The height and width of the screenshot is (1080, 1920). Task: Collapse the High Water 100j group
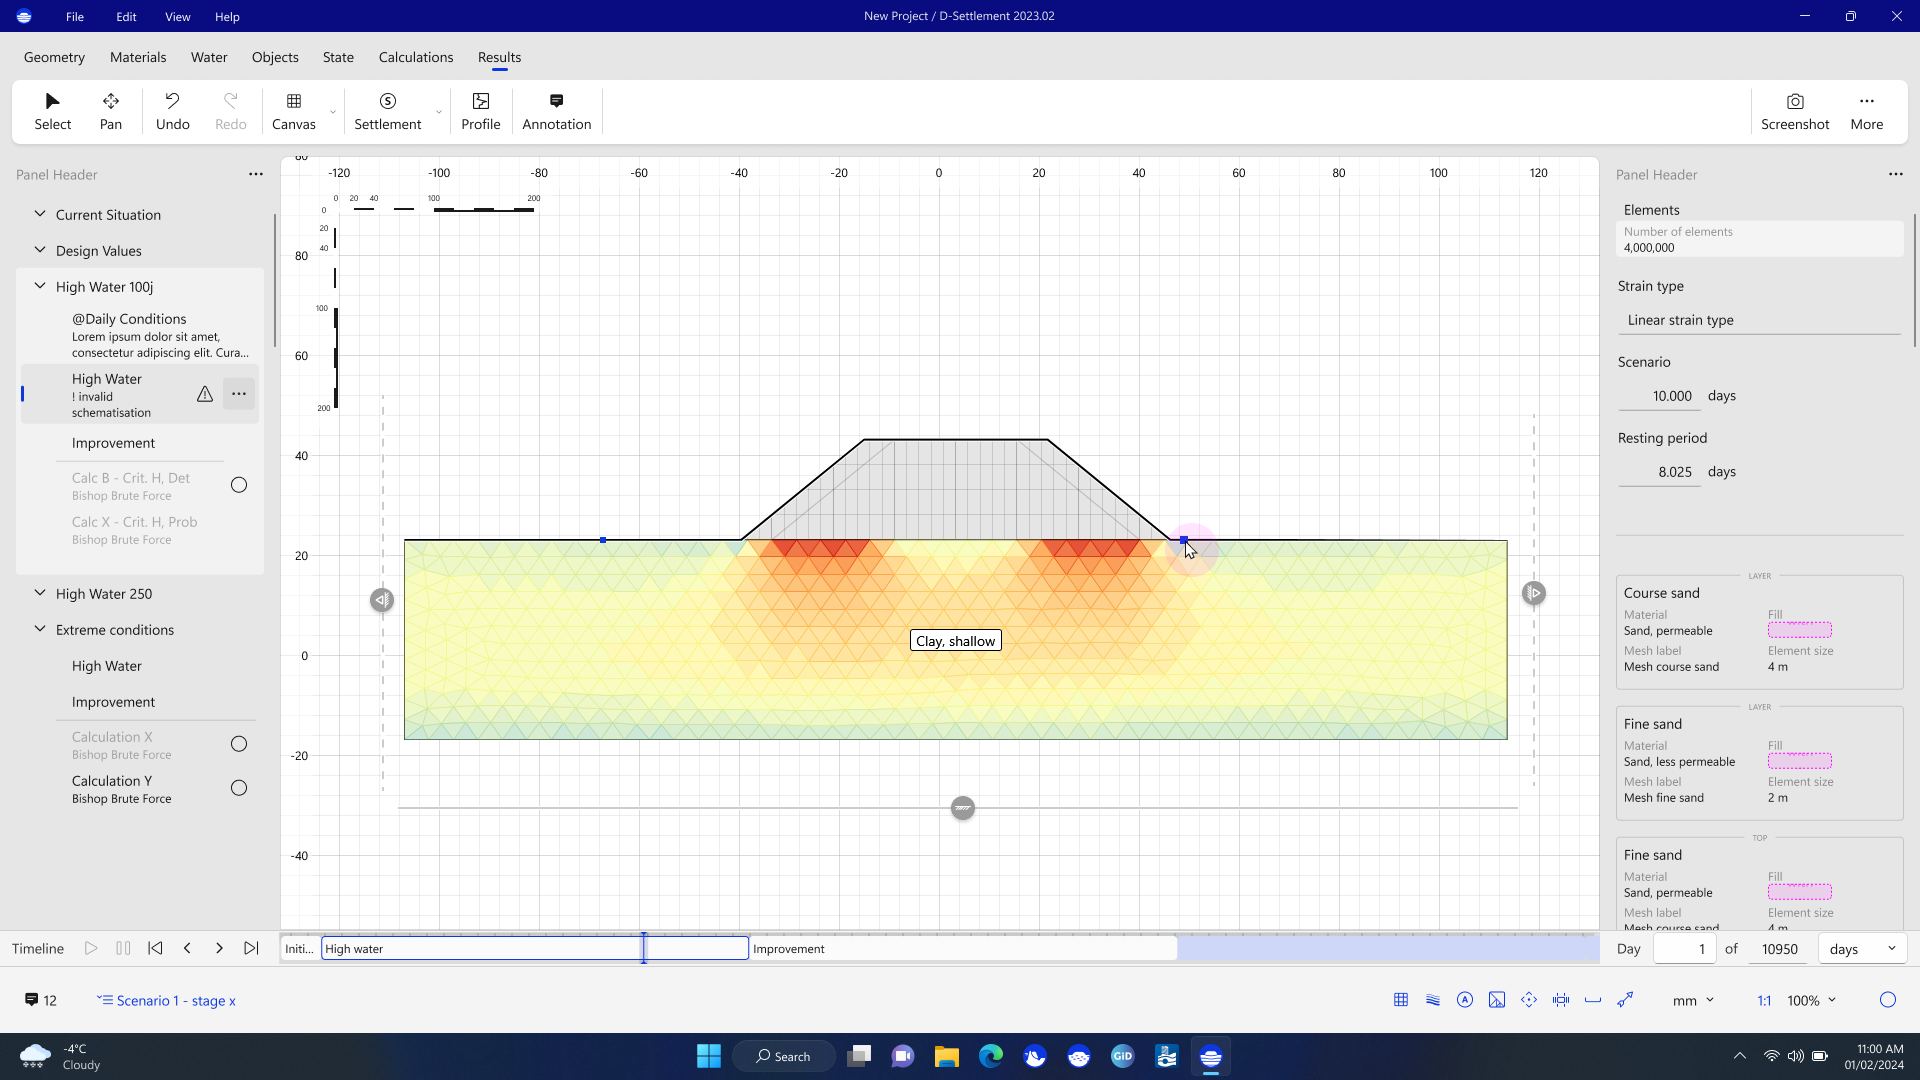(40, 286)
